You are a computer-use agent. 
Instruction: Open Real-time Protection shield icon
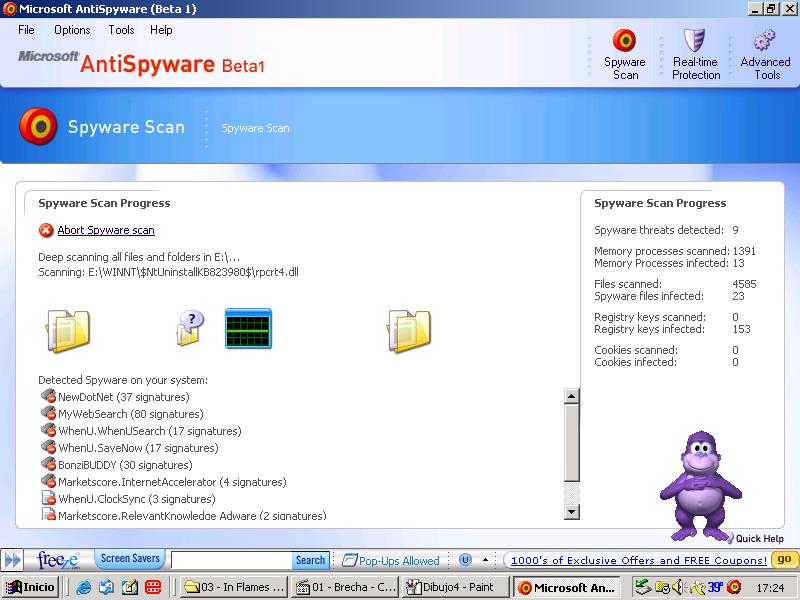(694, 40)
